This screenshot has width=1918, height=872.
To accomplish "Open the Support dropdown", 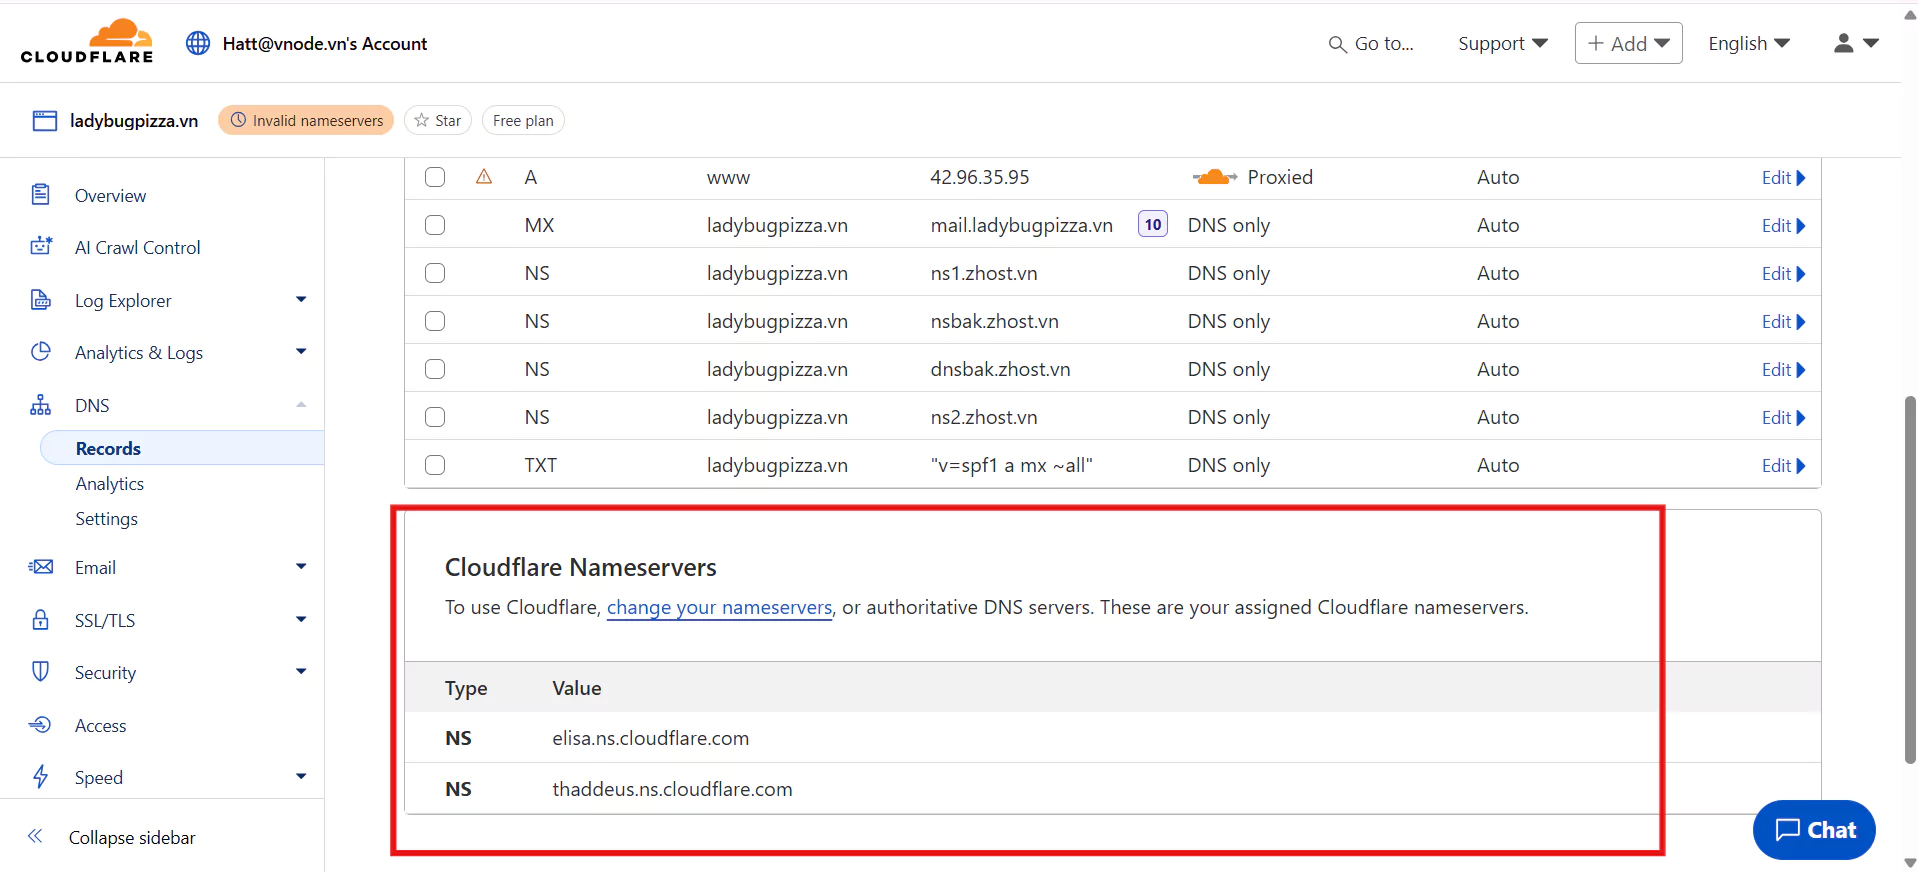I will [x=1502, y=43].
